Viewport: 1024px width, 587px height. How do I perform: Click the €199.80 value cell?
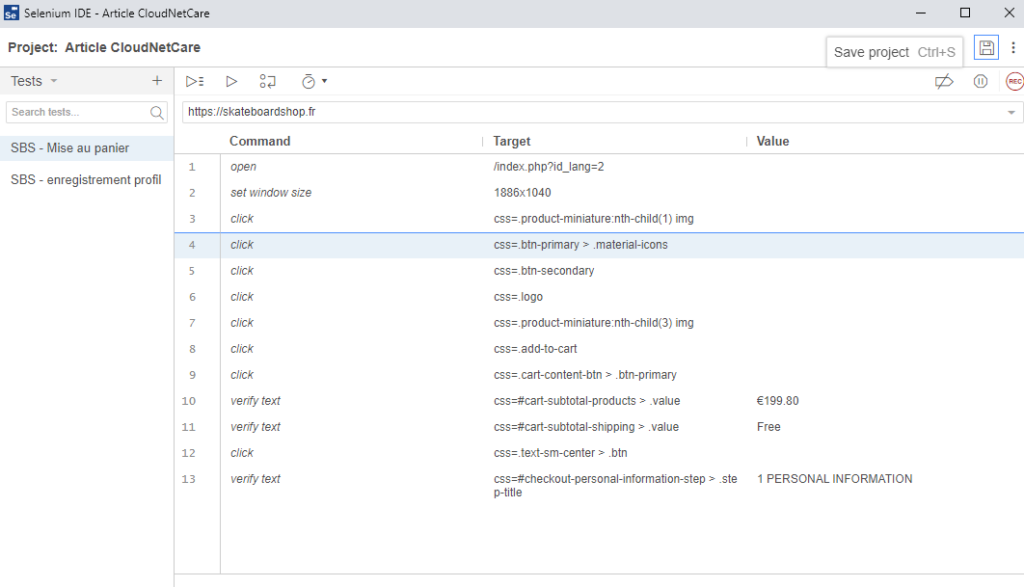[x=777, y=401]
